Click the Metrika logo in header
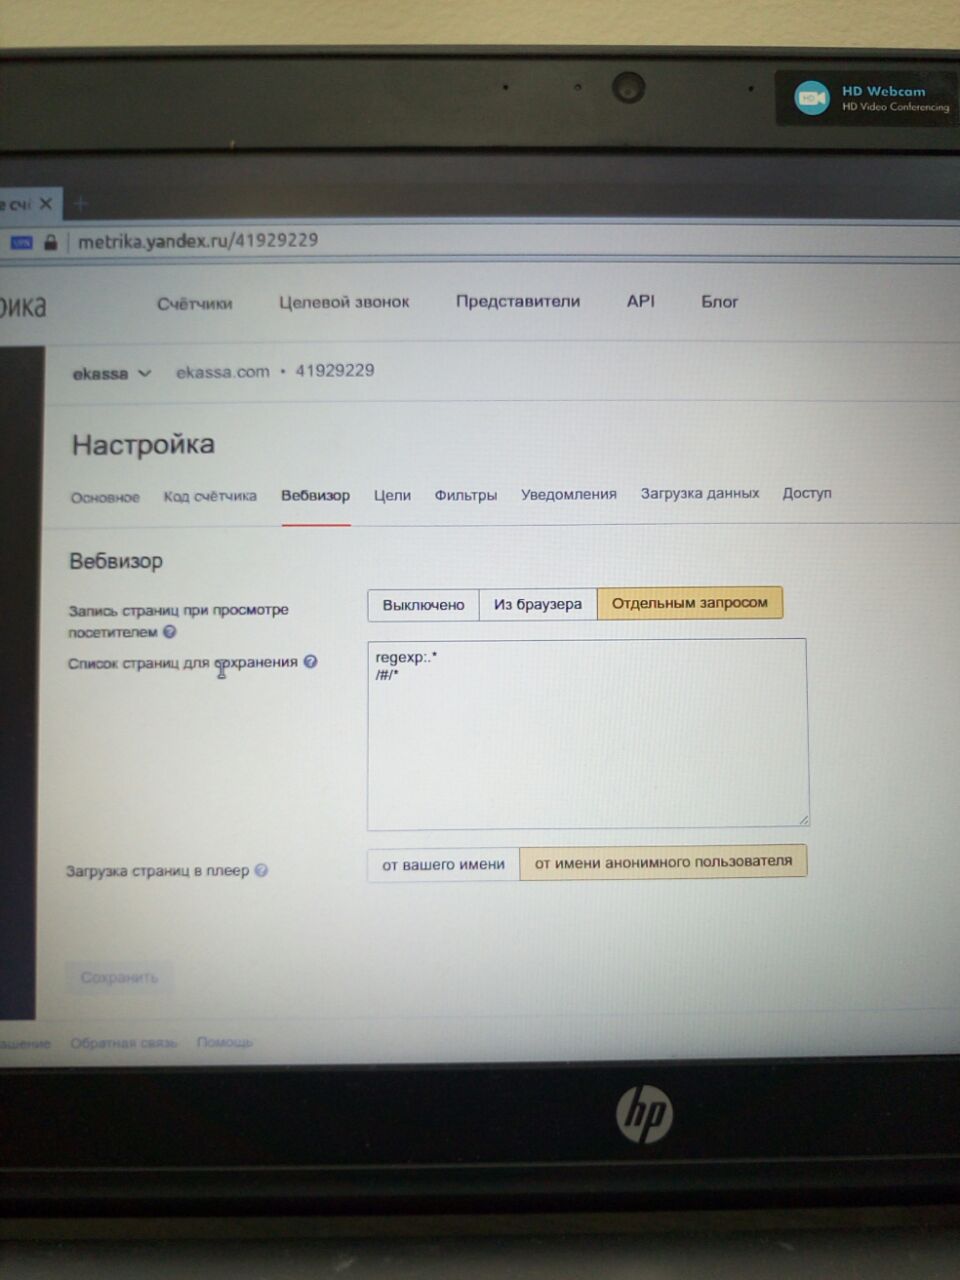This screenshot has height=1280, width=960. (x=22, y=306)
